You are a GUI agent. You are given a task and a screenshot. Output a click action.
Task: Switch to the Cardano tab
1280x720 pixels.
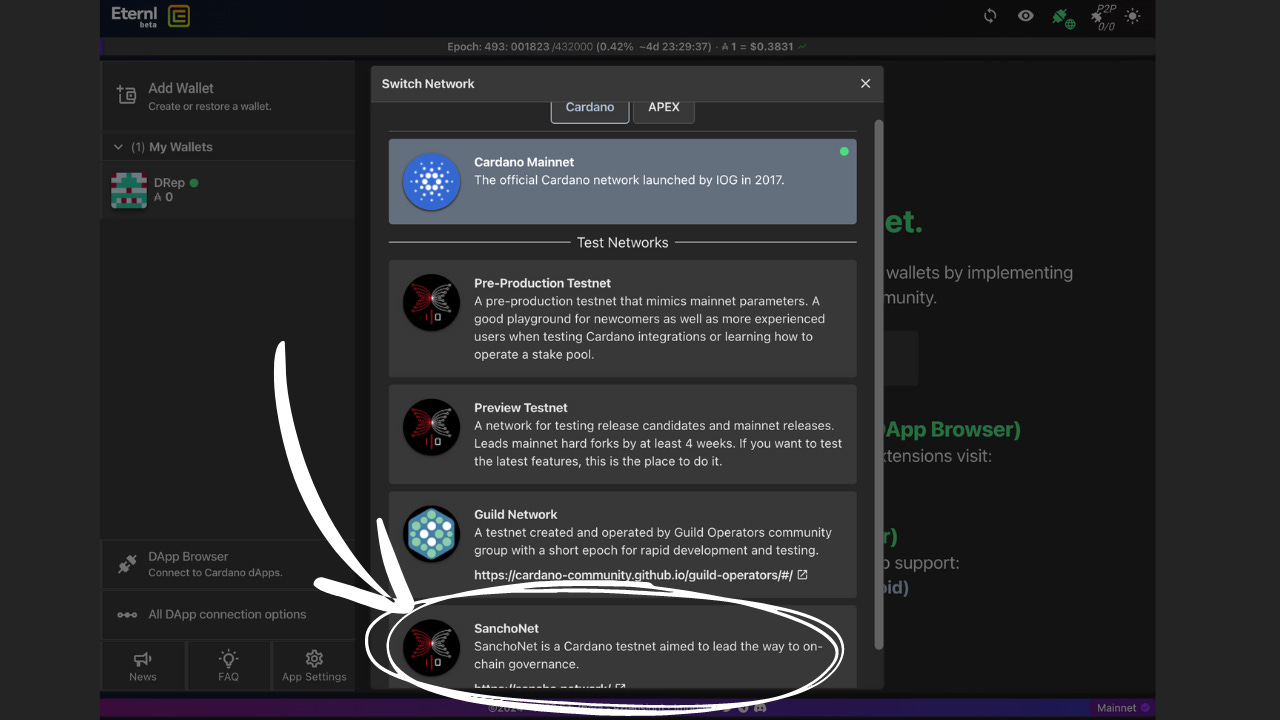pos(590,109)
